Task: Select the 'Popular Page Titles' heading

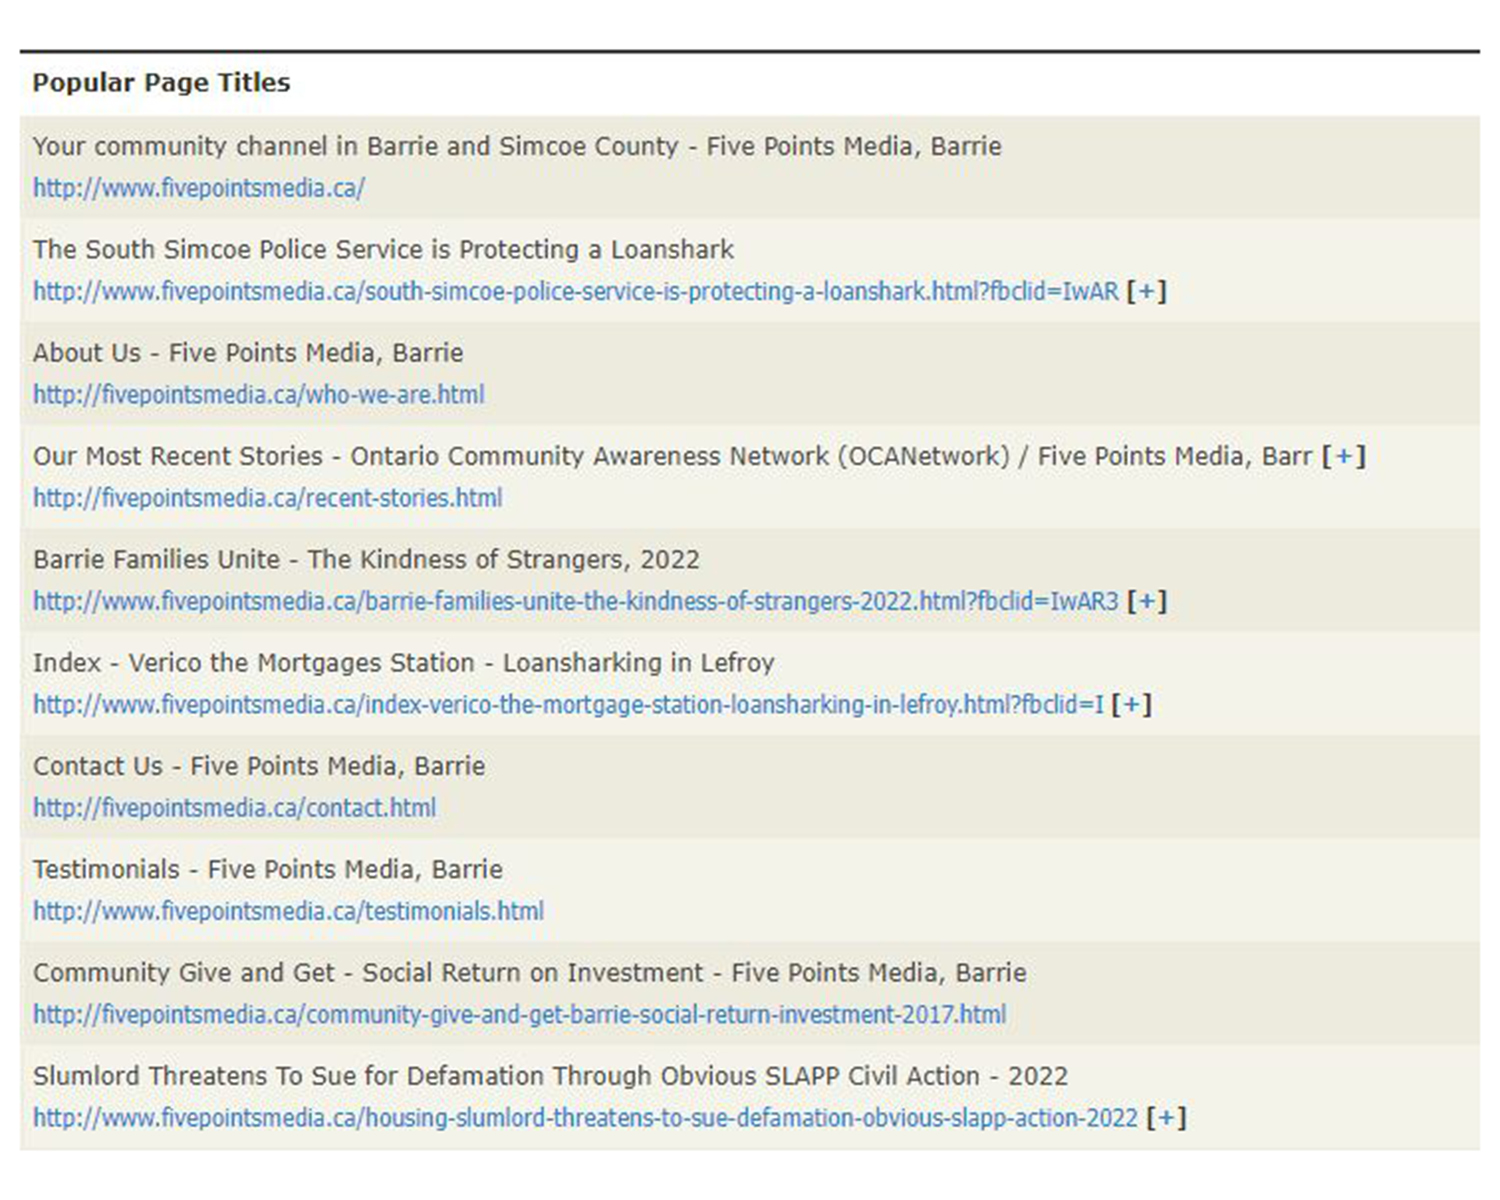Action: 161,82
